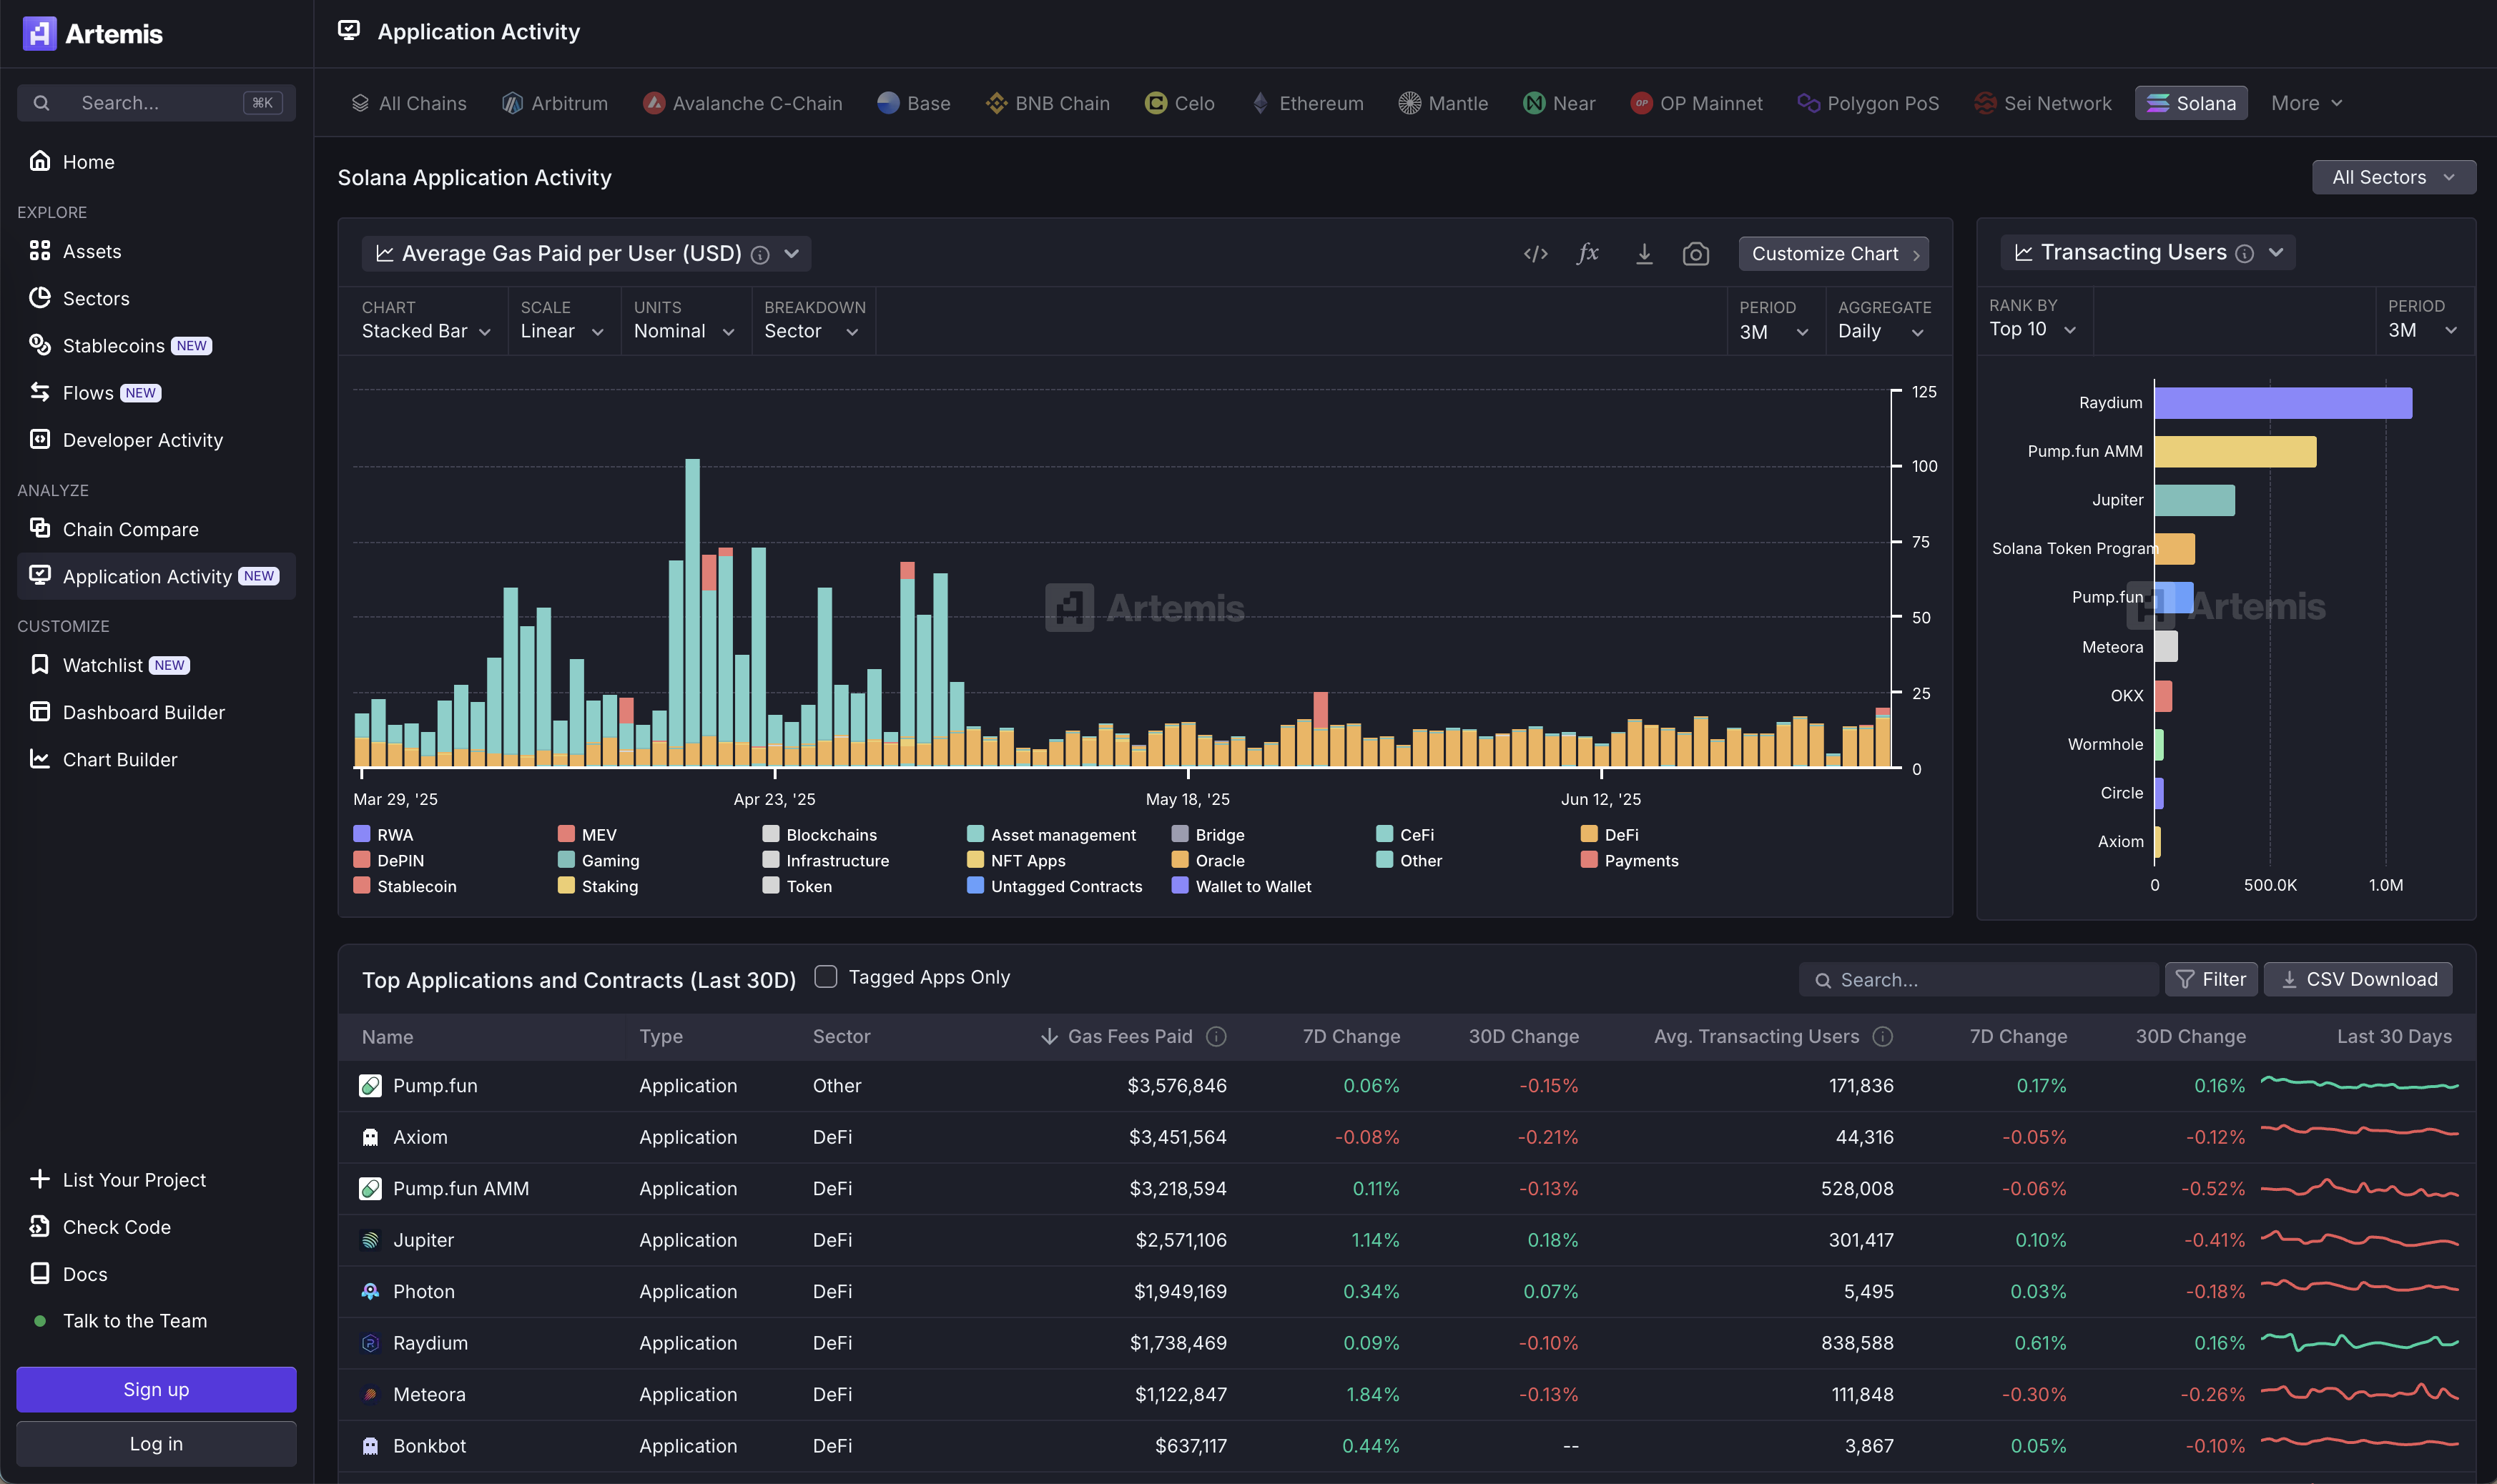This screenshot has height=1484, width=2497.
Task: Click info icon next to Avg. Transacting Users
Action: [1882, 1036]
